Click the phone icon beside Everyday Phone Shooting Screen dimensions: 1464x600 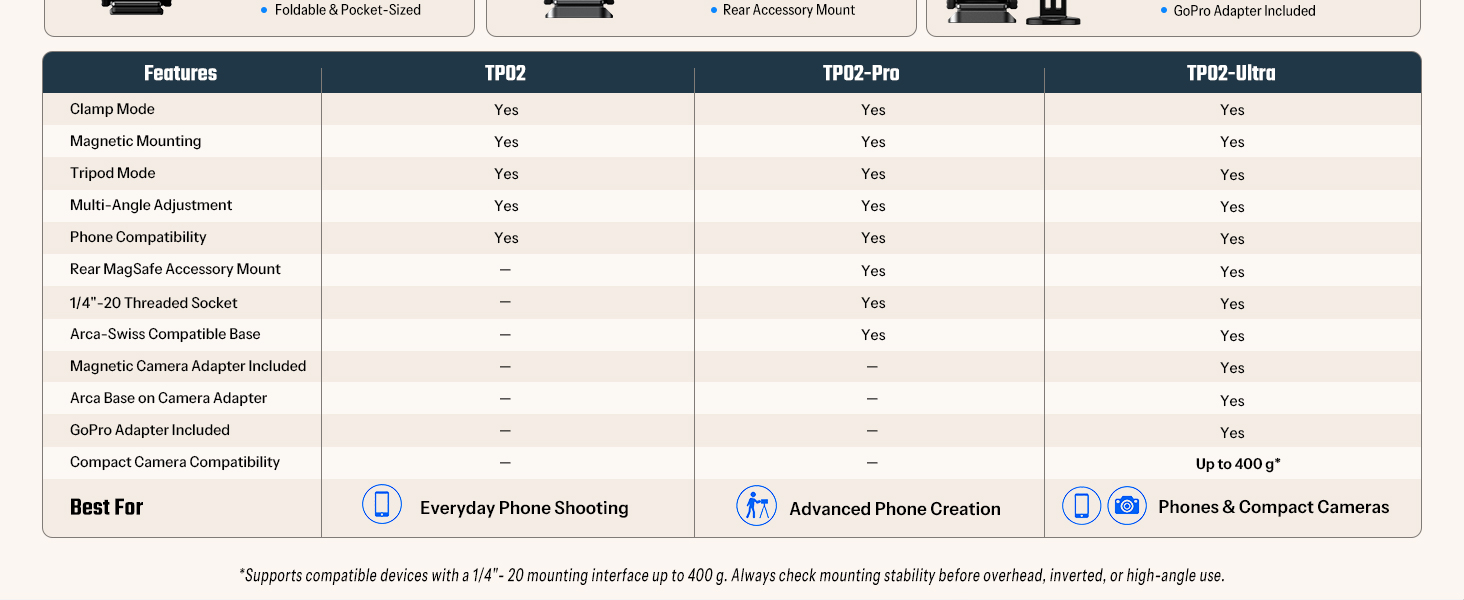(x=382, y=505)
